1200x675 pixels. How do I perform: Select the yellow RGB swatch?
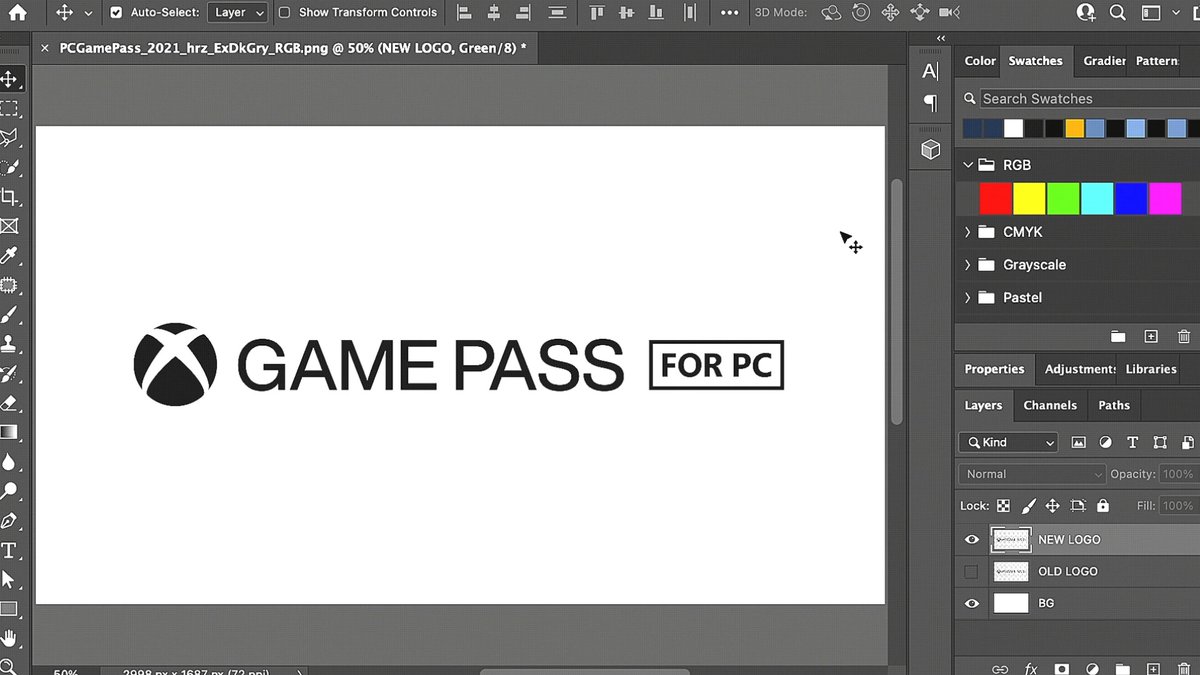pyautogui.click(x=1029, y=198)
